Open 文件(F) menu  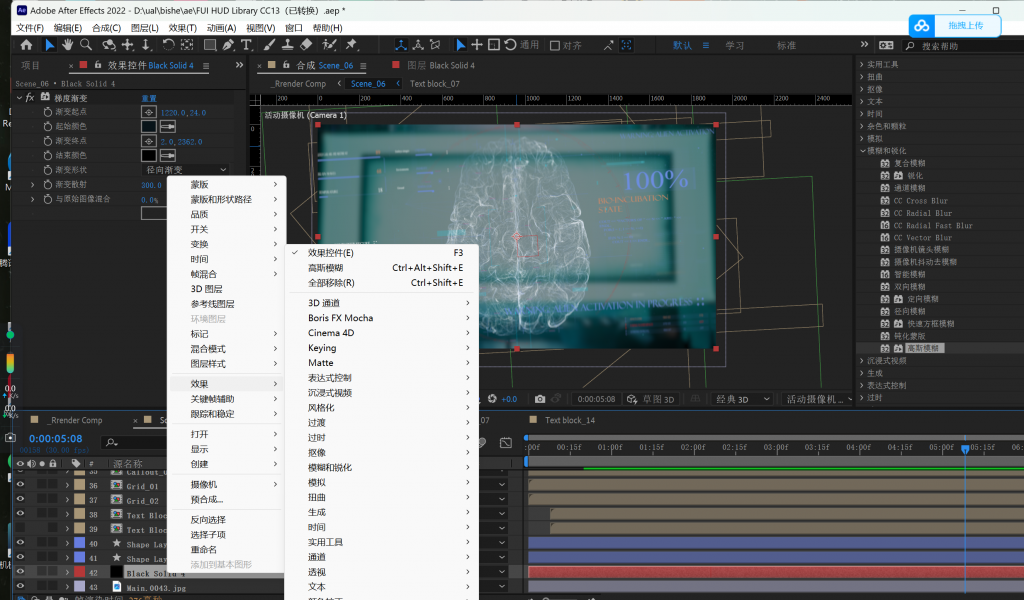30,28
